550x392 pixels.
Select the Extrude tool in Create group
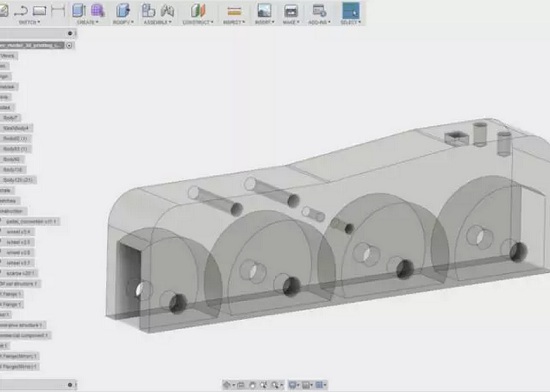tap(79, 10)
